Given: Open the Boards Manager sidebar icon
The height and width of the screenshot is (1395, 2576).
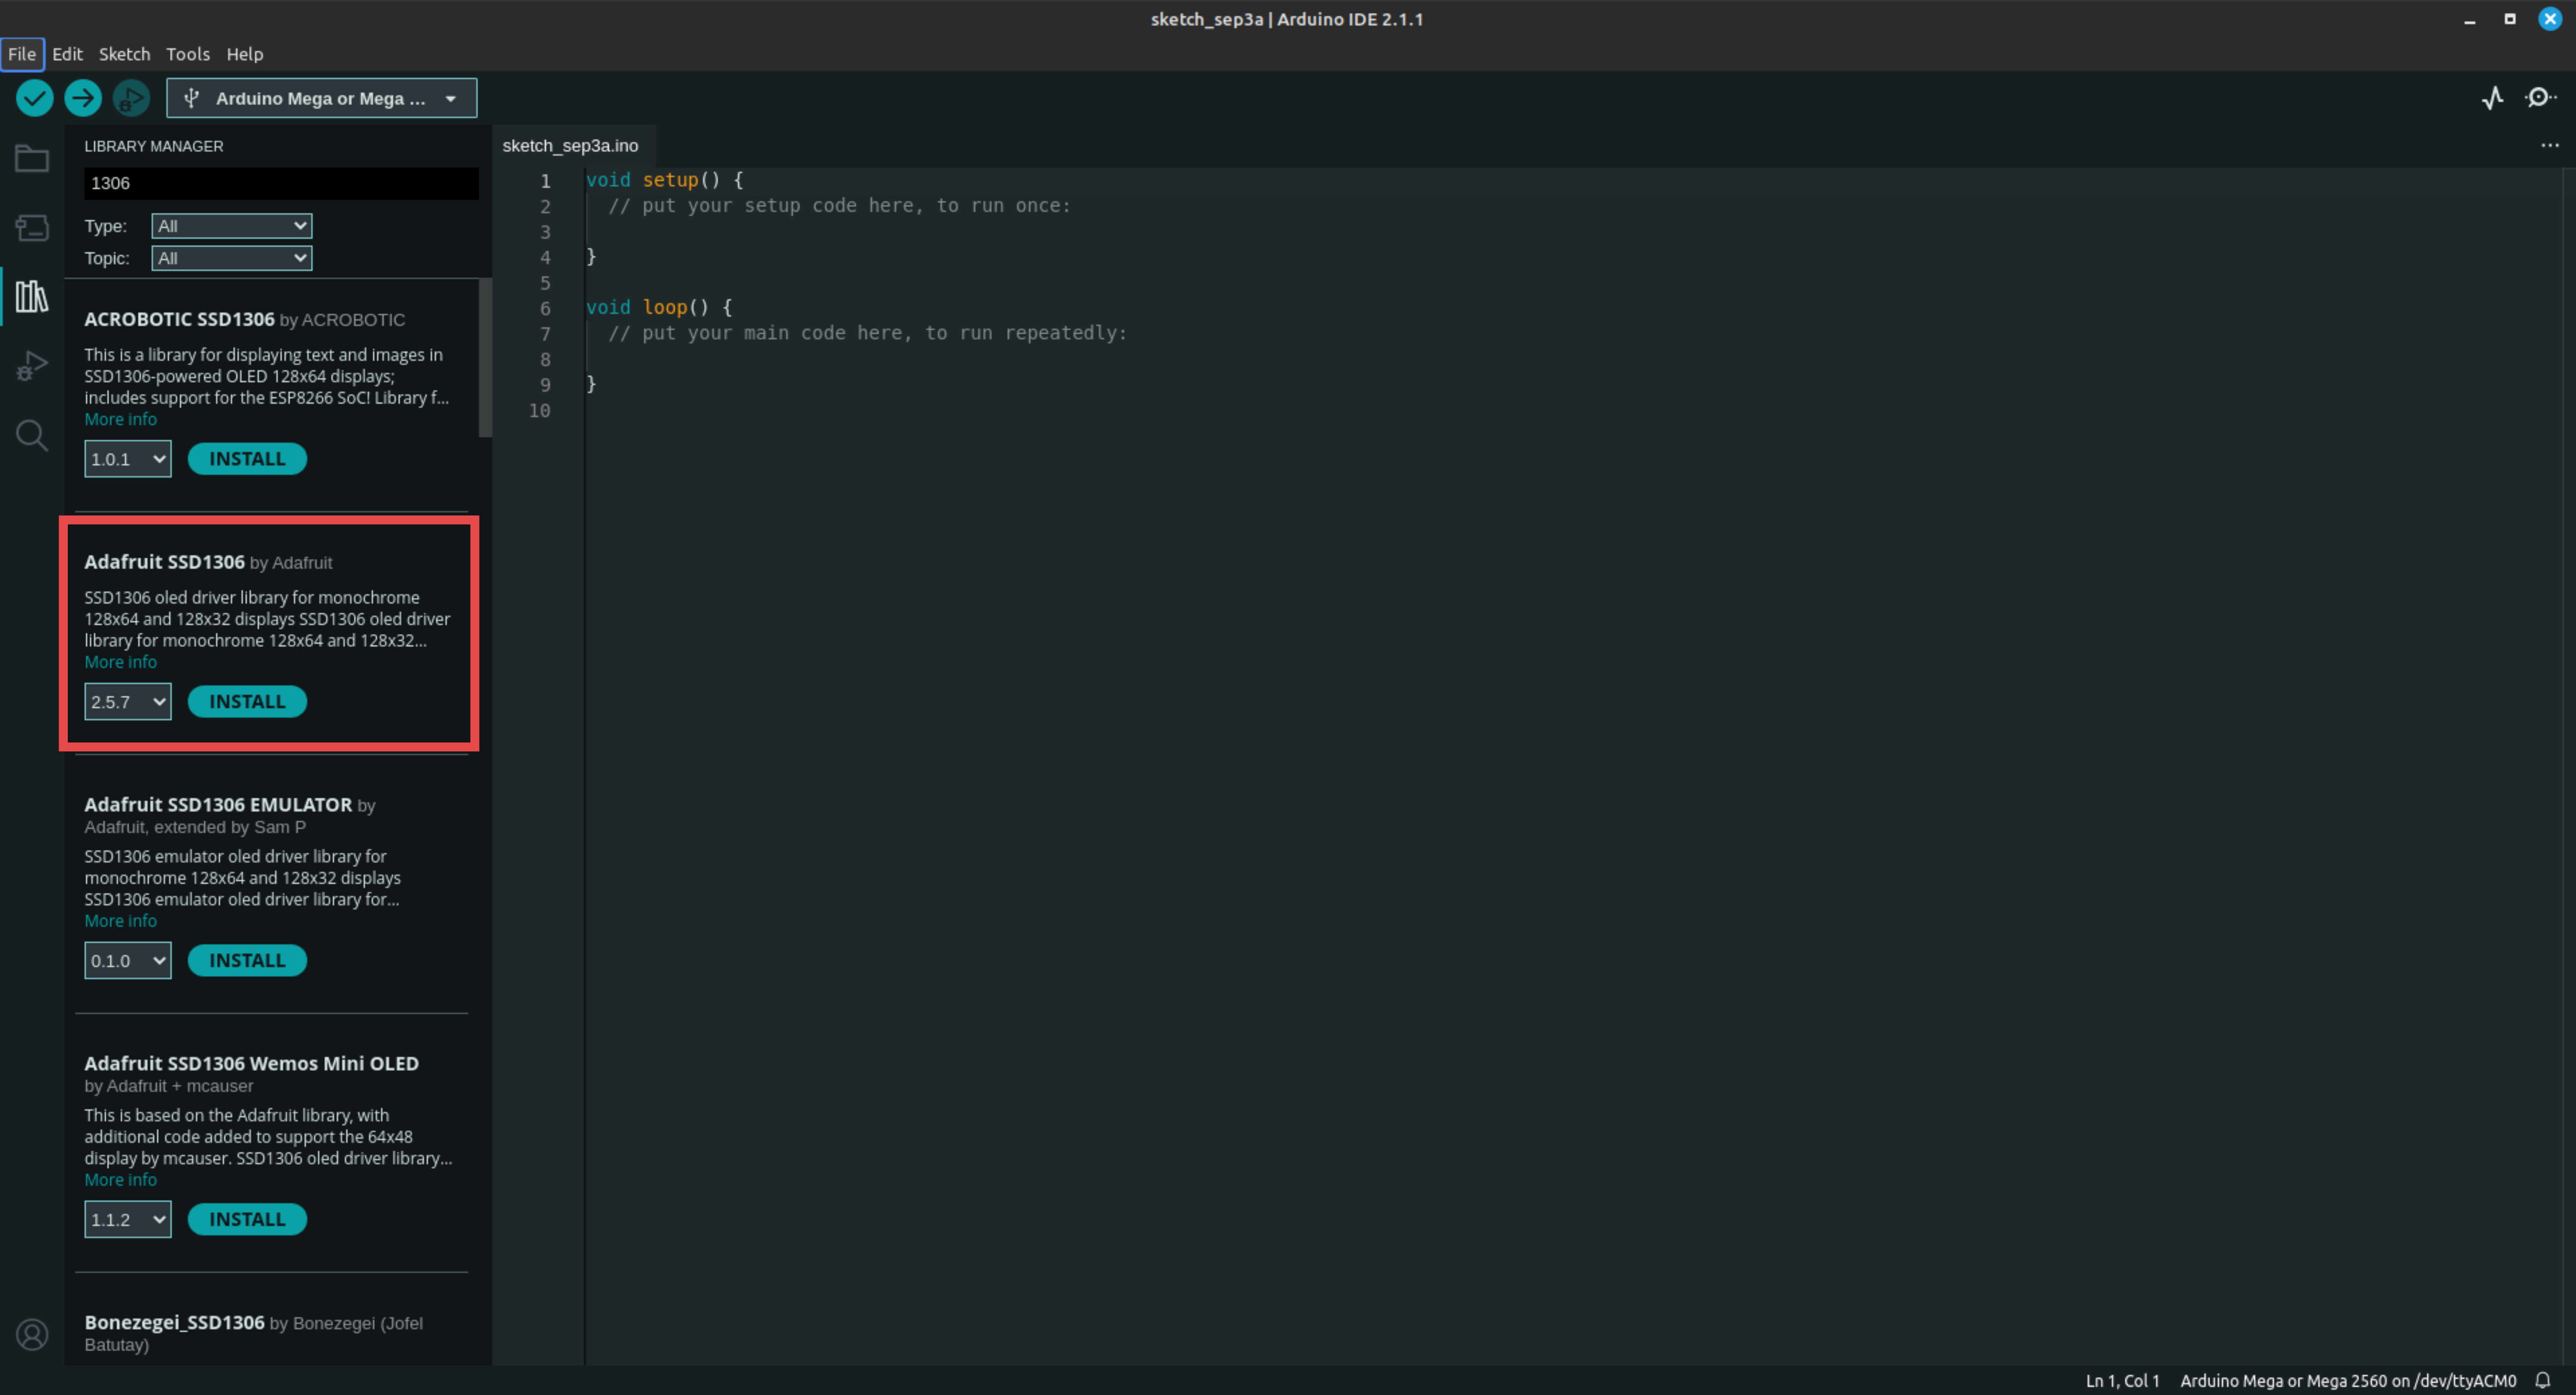Looking at the screenshot, I should [32, 228].
